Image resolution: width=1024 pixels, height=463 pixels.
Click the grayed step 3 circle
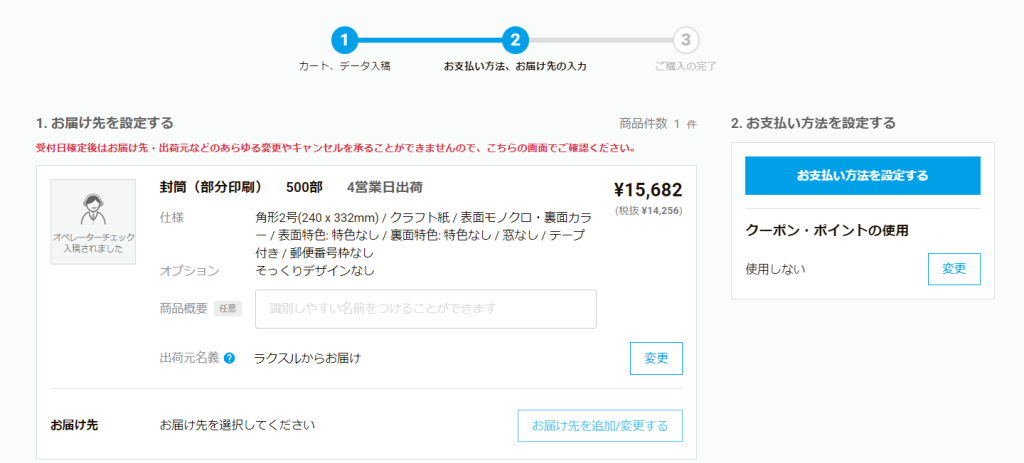[x=685, y=40]
